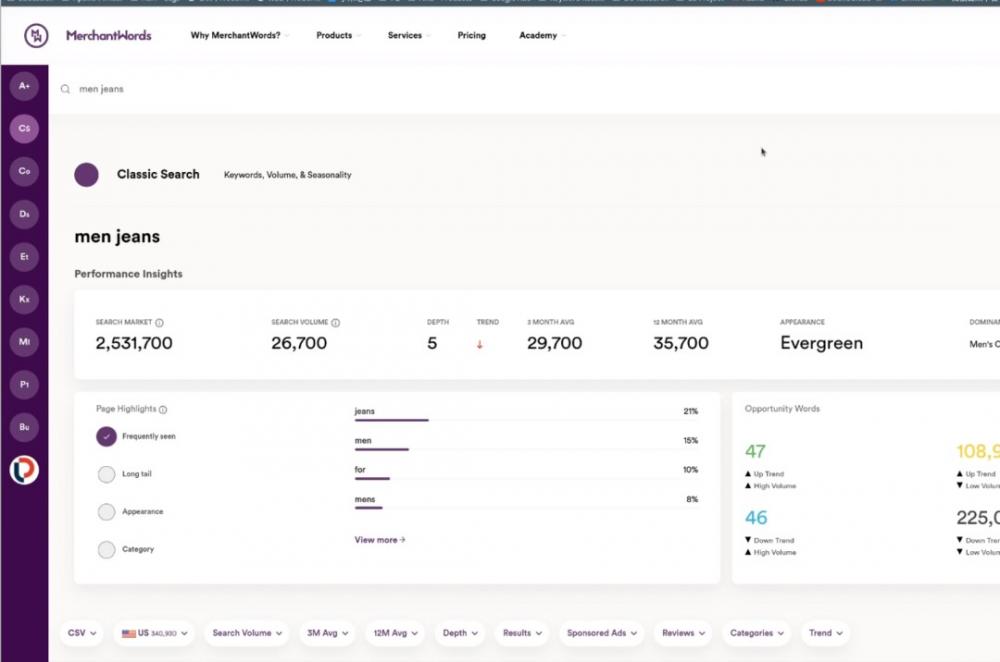Click the yellow 108,9 up trend count
1000x662 pixels.
978,452
